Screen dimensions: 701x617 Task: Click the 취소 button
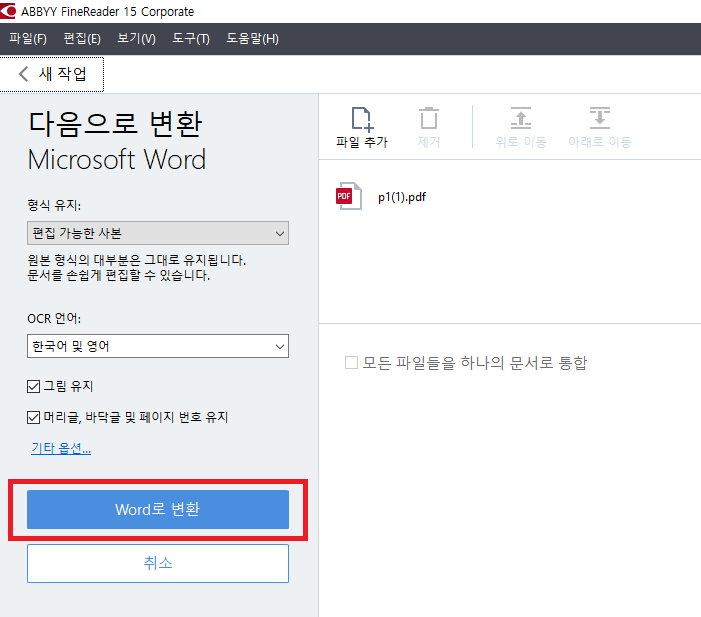[158, 563]
